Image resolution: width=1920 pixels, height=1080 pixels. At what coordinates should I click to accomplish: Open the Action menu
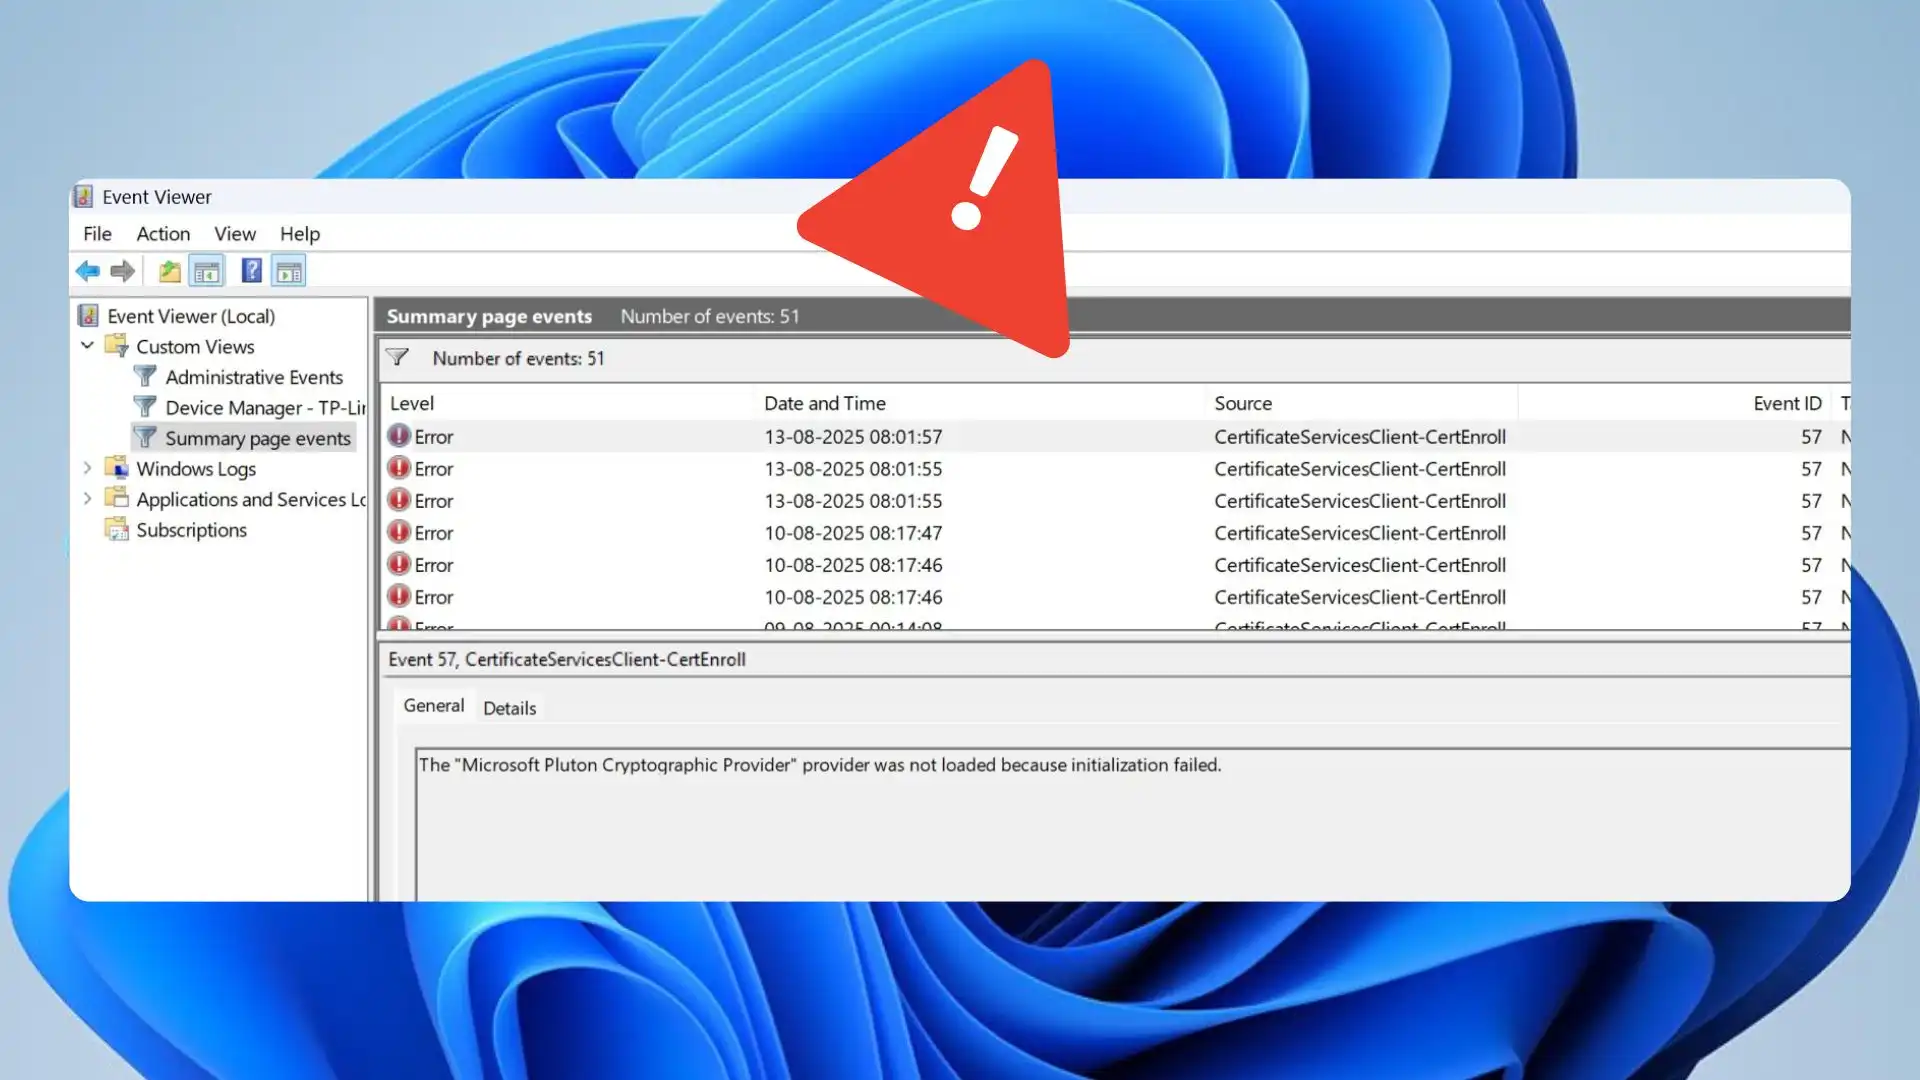[x=163, y=233]
